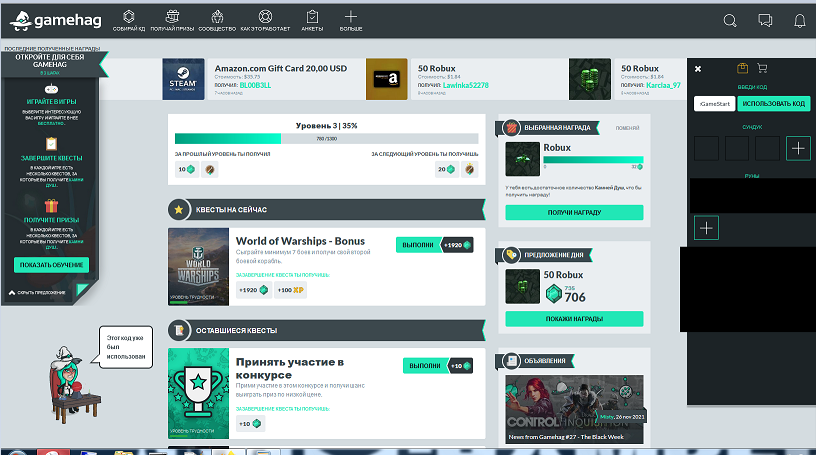Open 'Принять участие в конкурсе' title
The width and height of the screenshot is (816, 455).
[x=290, y=368]
